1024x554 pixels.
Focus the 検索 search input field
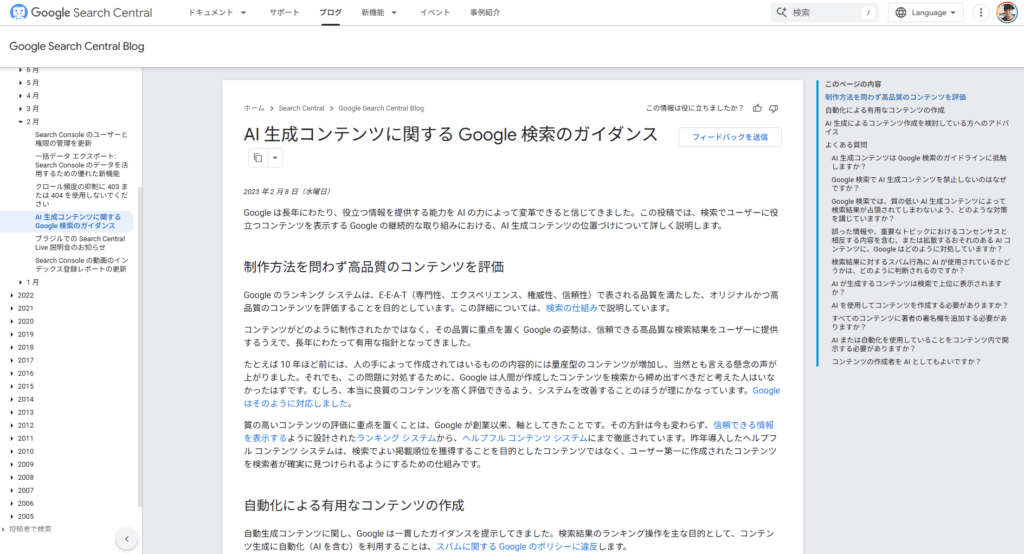tap(826, 12)
